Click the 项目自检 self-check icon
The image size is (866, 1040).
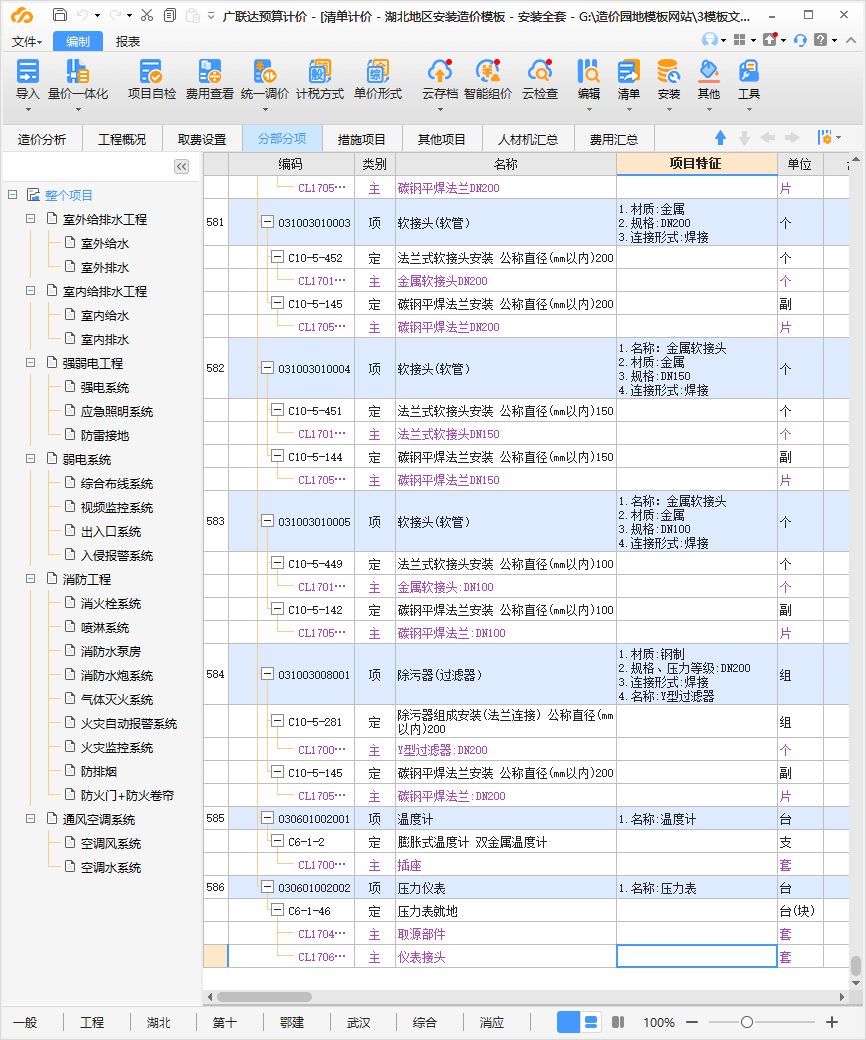tap(151, 72)
